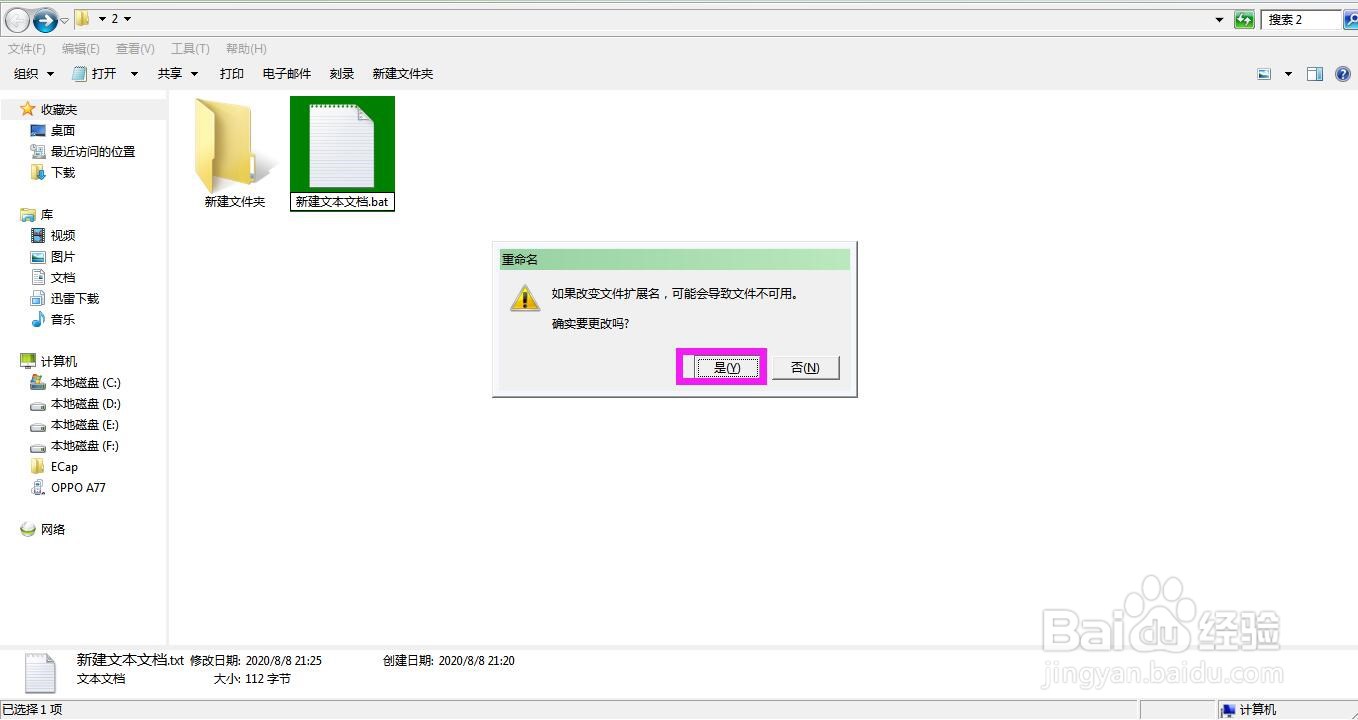Select the 新建文件夹 folder icon
The height and width of the screenshot is (720, 1358).
pos(235,145)
